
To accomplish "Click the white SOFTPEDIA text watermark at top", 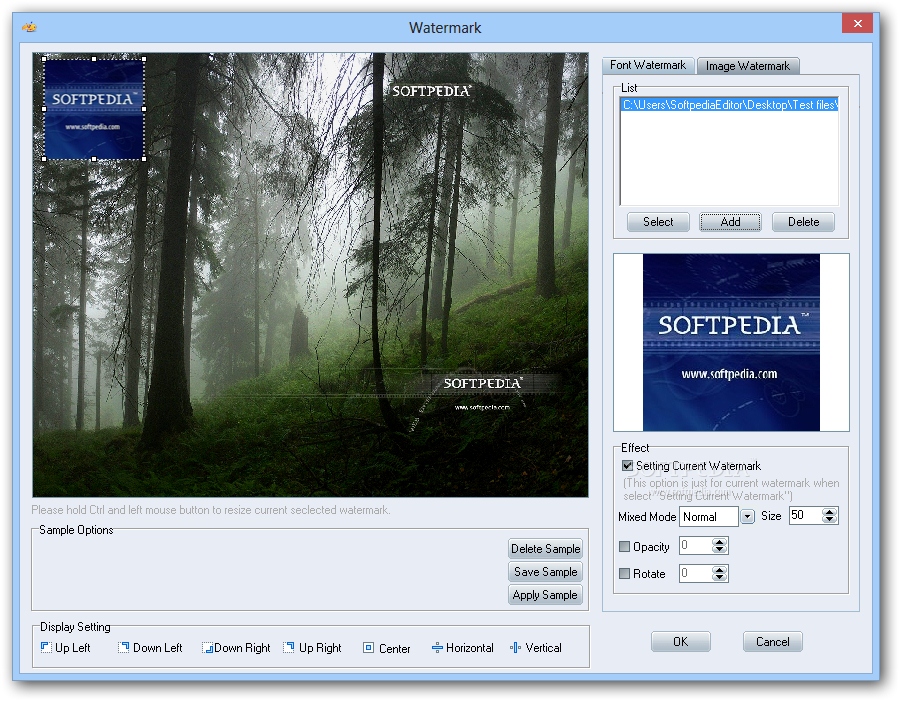I will click(431, 91).
